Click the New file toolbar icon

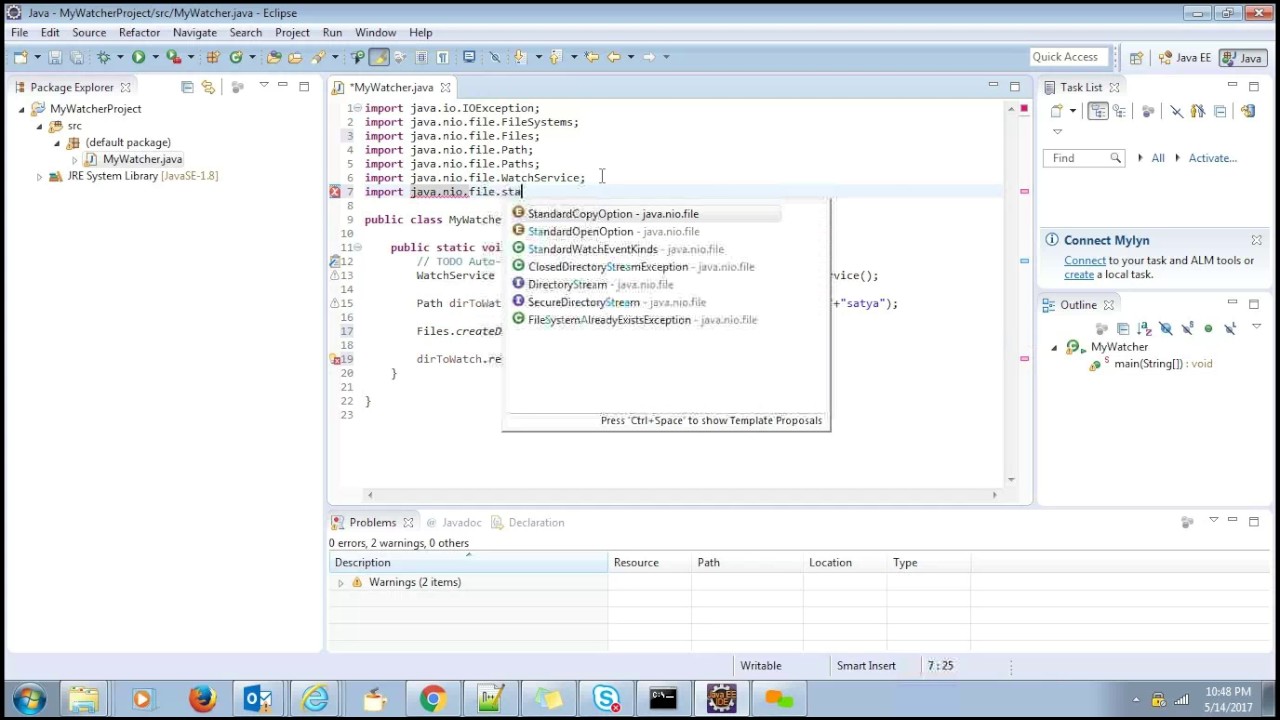point(19,57)
